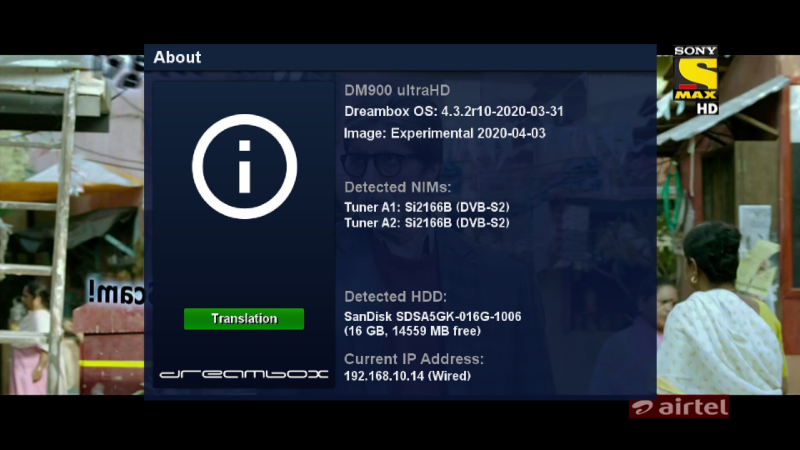The image size is (800, 450).
Task: Click the Current IP Address heading
Action: tap(413, 358)
